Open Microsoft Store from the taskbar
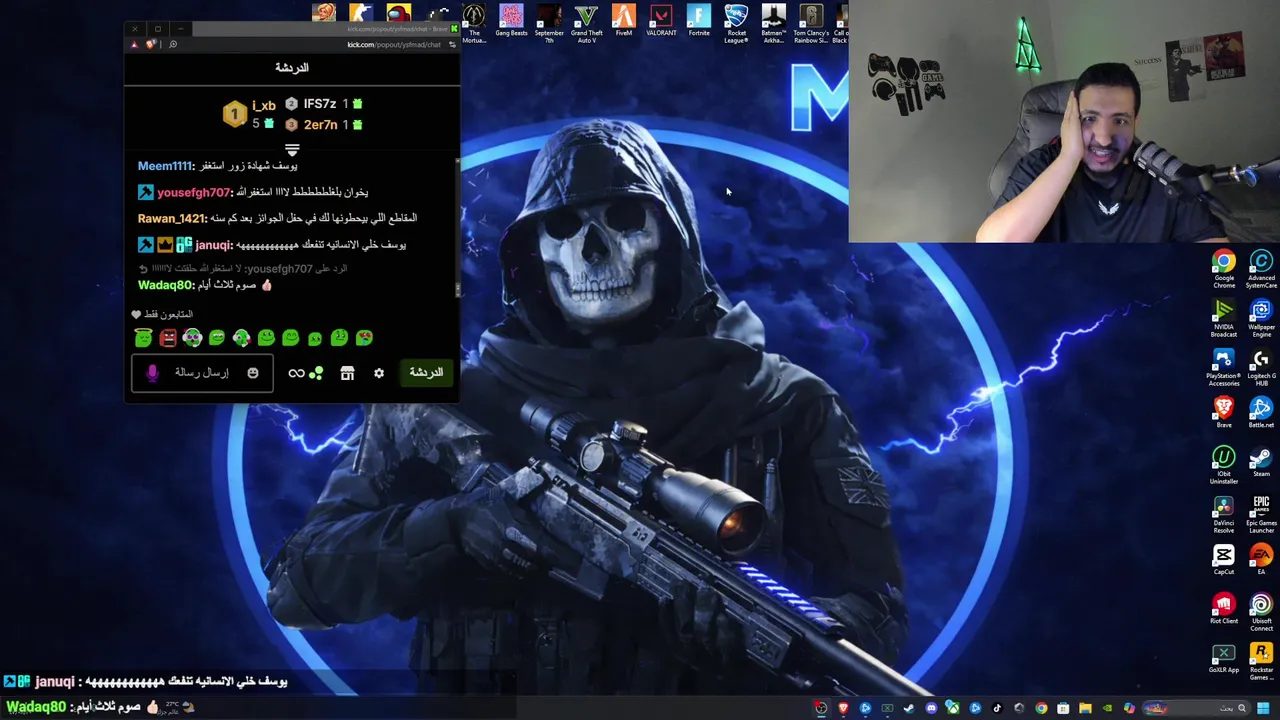 pos(1063,708)
